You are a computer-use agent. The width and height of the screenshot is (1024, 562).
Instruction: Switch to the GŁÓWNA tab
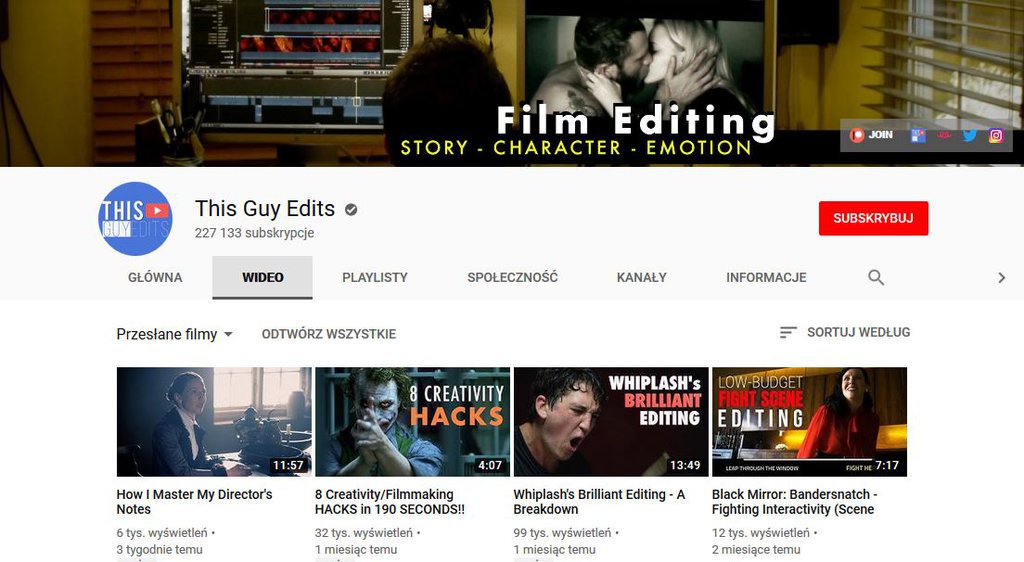click(x=155, y=277)
